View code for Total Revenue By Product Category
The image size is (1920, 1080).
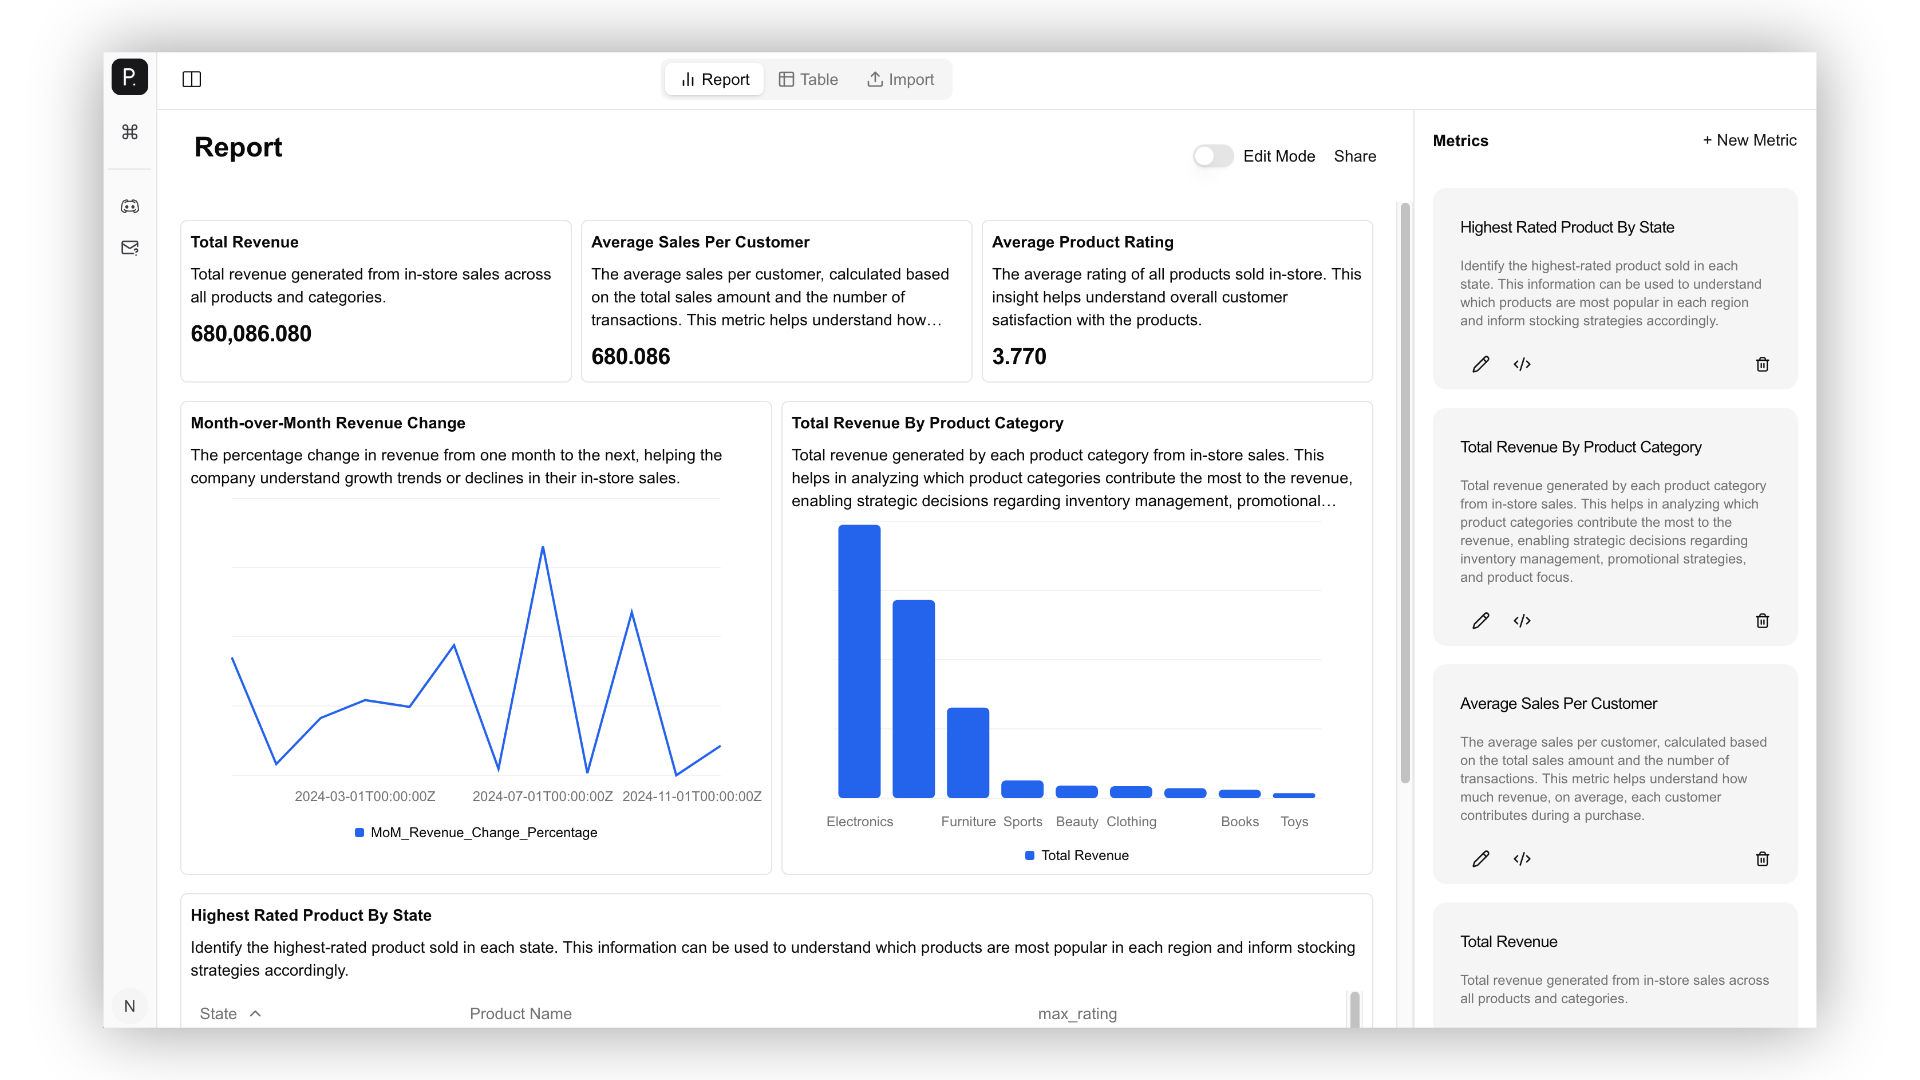(x=1522, y=621)
